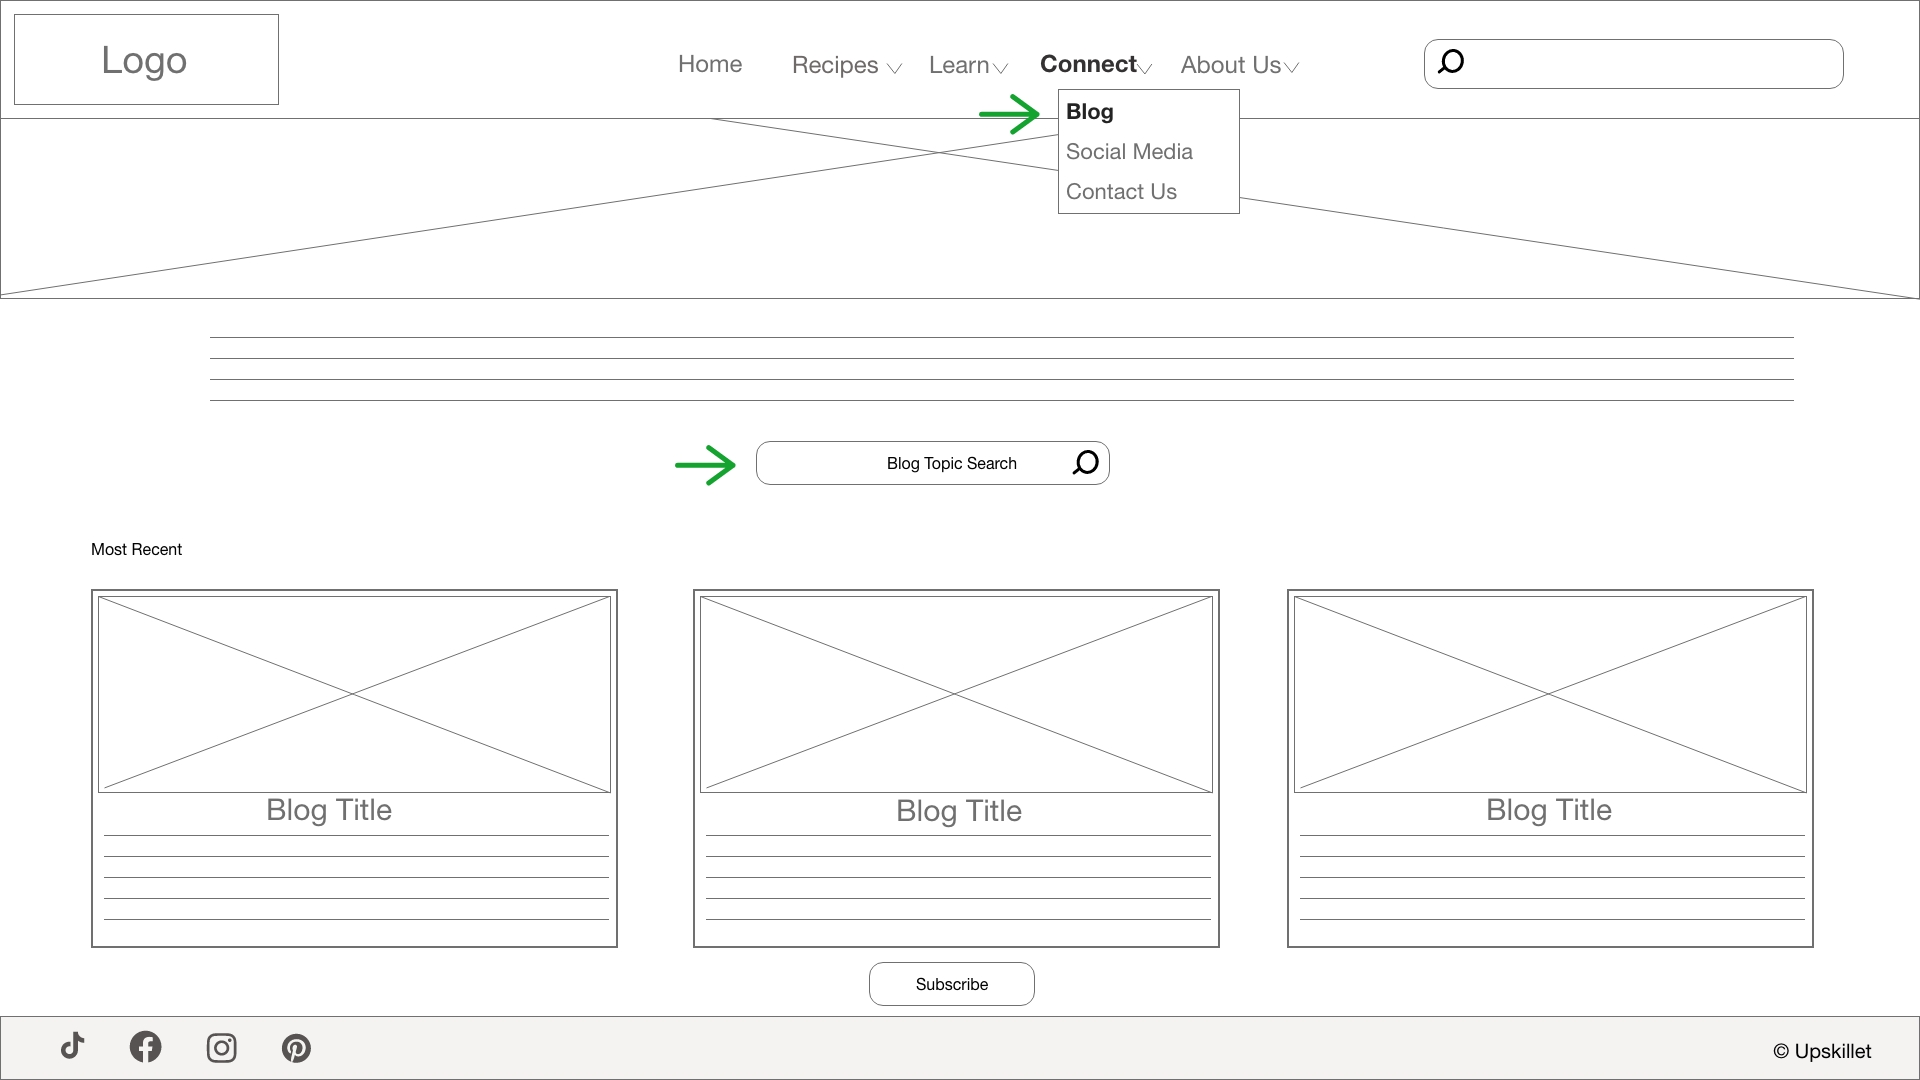Image resolution: width=1920 pixels, height=1080 pixels.
Task: Select Blog from the Connect dropdown
Action: coord(1089,112)
